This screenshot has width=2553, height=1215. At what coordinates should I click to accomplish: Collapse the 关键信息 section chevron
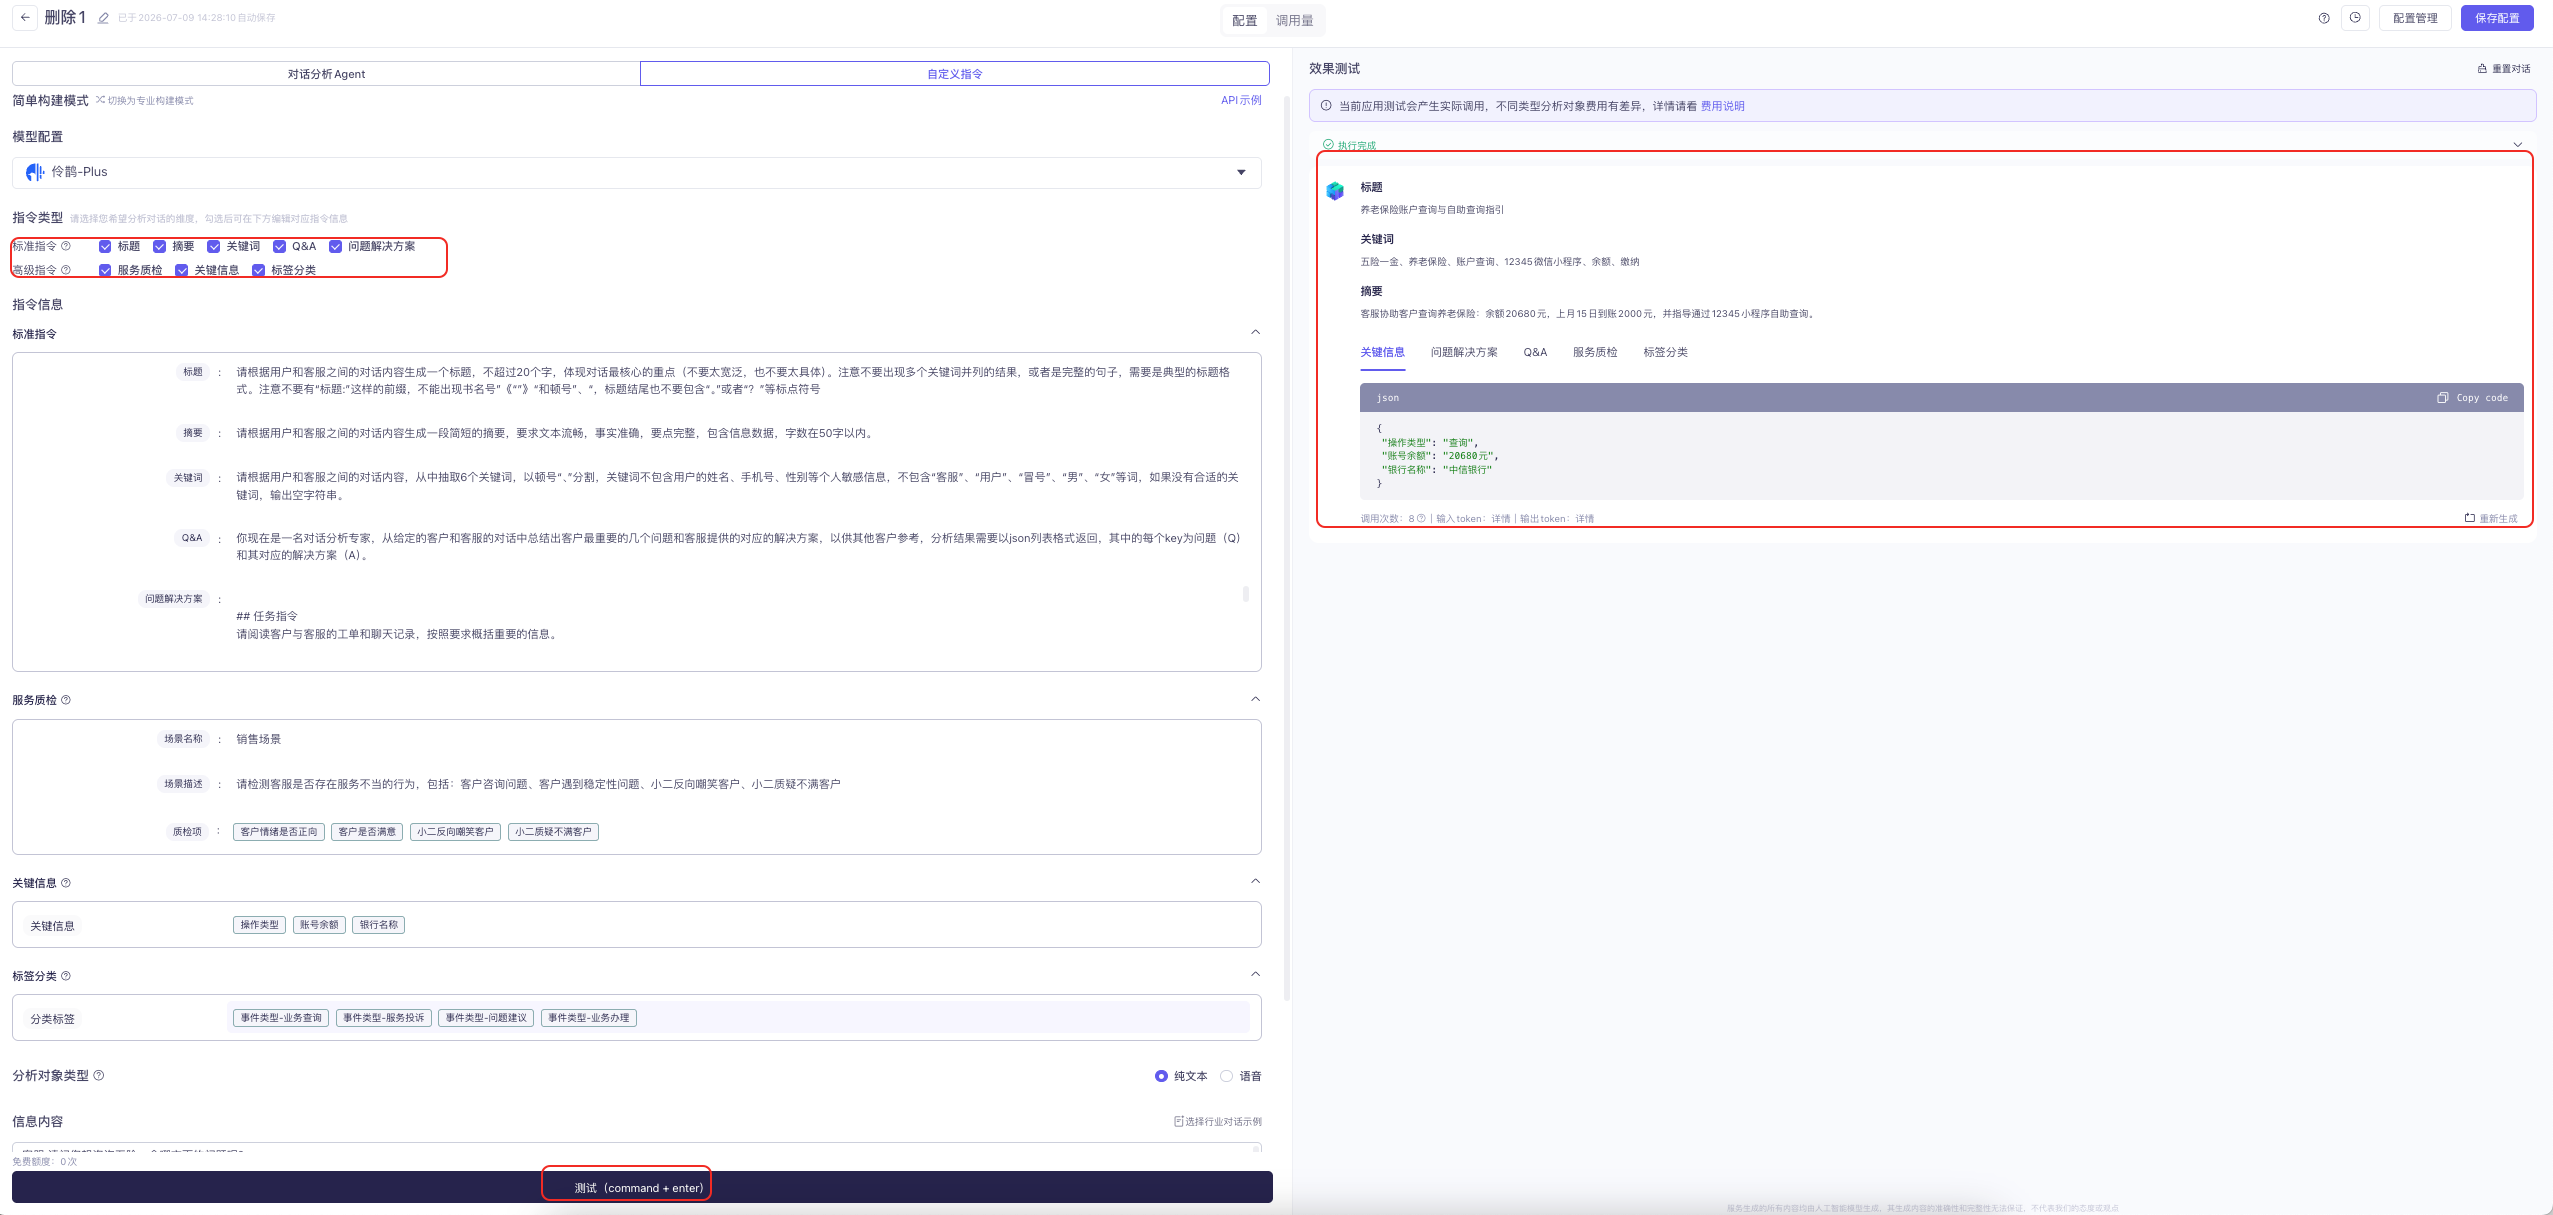point(1256,881)
